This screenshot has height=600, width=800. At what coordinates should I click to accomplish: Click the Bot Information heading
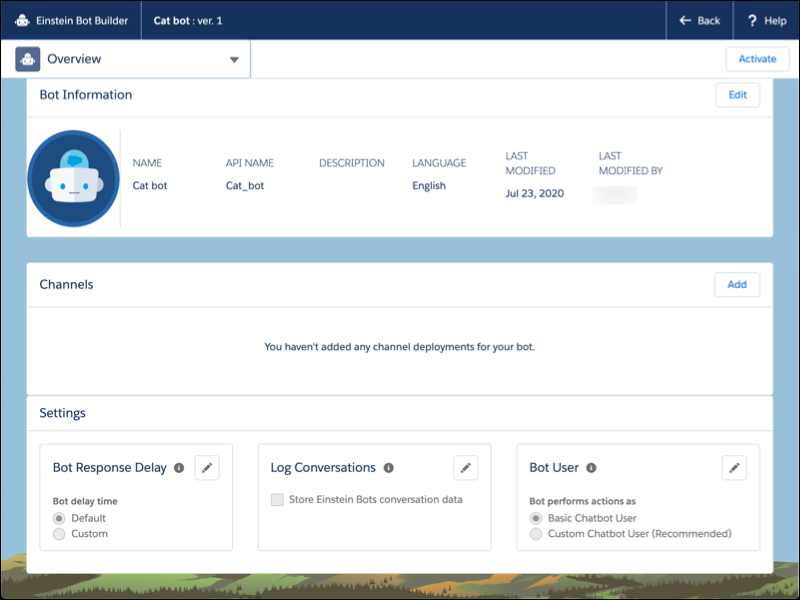(86, 95)
